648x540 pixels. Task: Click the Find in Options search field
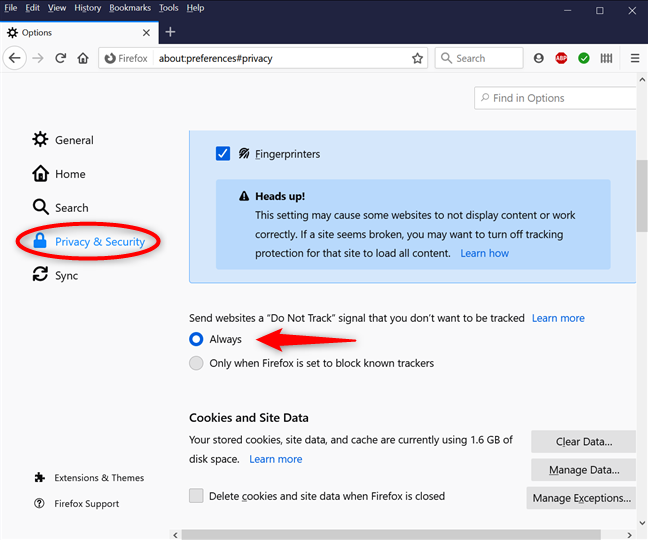555,98
